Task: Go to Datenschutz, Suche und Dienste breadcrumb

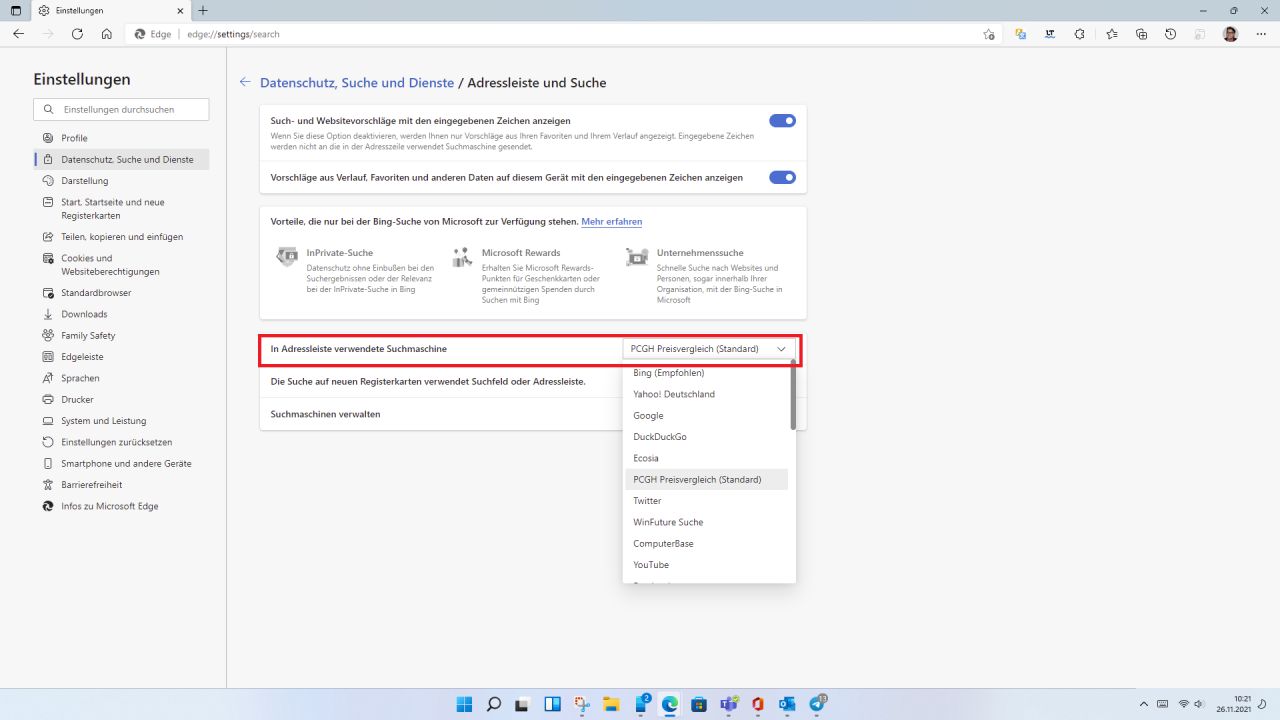Action: point(357,83)
